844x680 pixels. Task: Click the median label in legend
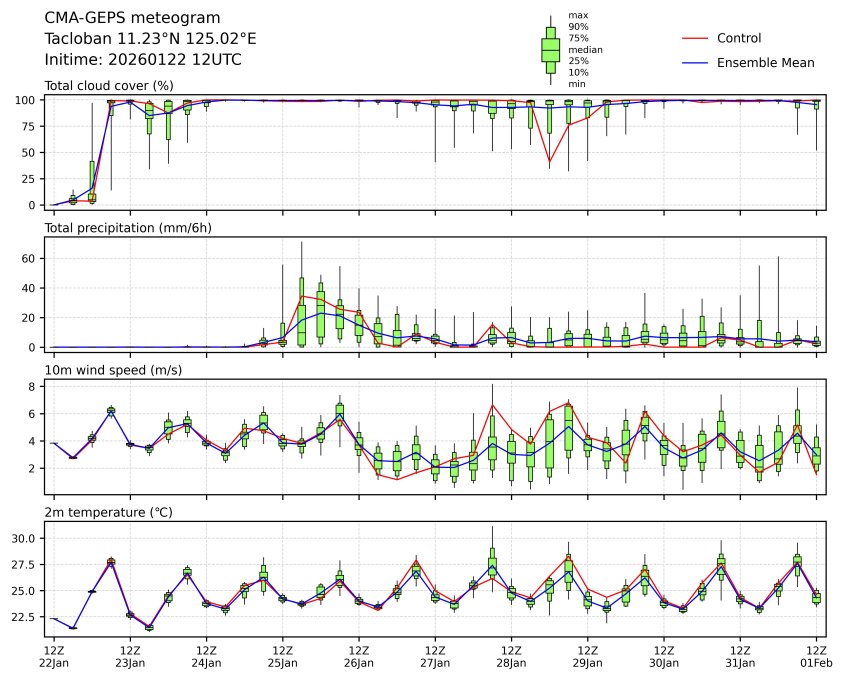583,49
